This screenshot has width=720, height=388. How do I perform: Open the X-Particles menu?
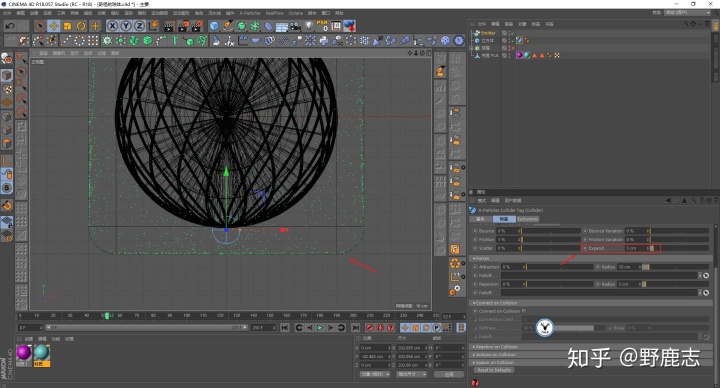click(x=250, y=13)
